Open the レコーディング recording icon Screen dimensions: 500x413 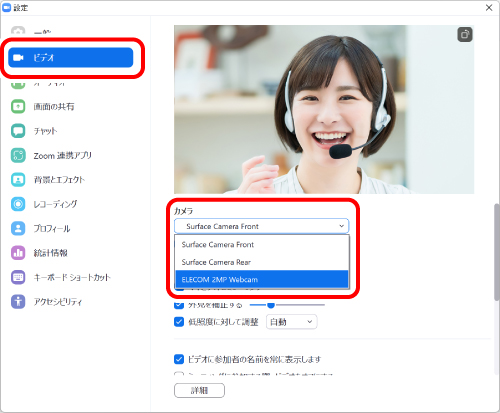pyautogui.click(x=18, y=204)
